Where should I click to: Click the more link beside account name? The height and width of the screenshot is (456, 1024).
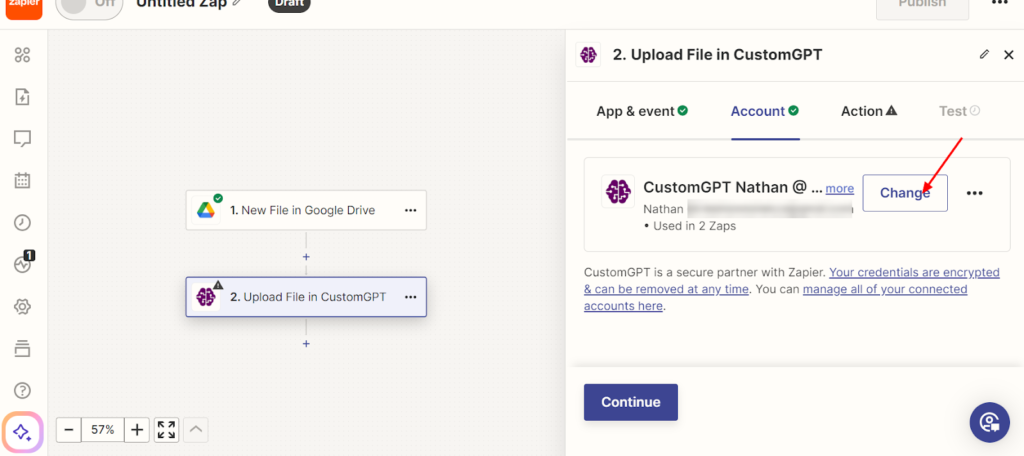(x=840, y=189)
